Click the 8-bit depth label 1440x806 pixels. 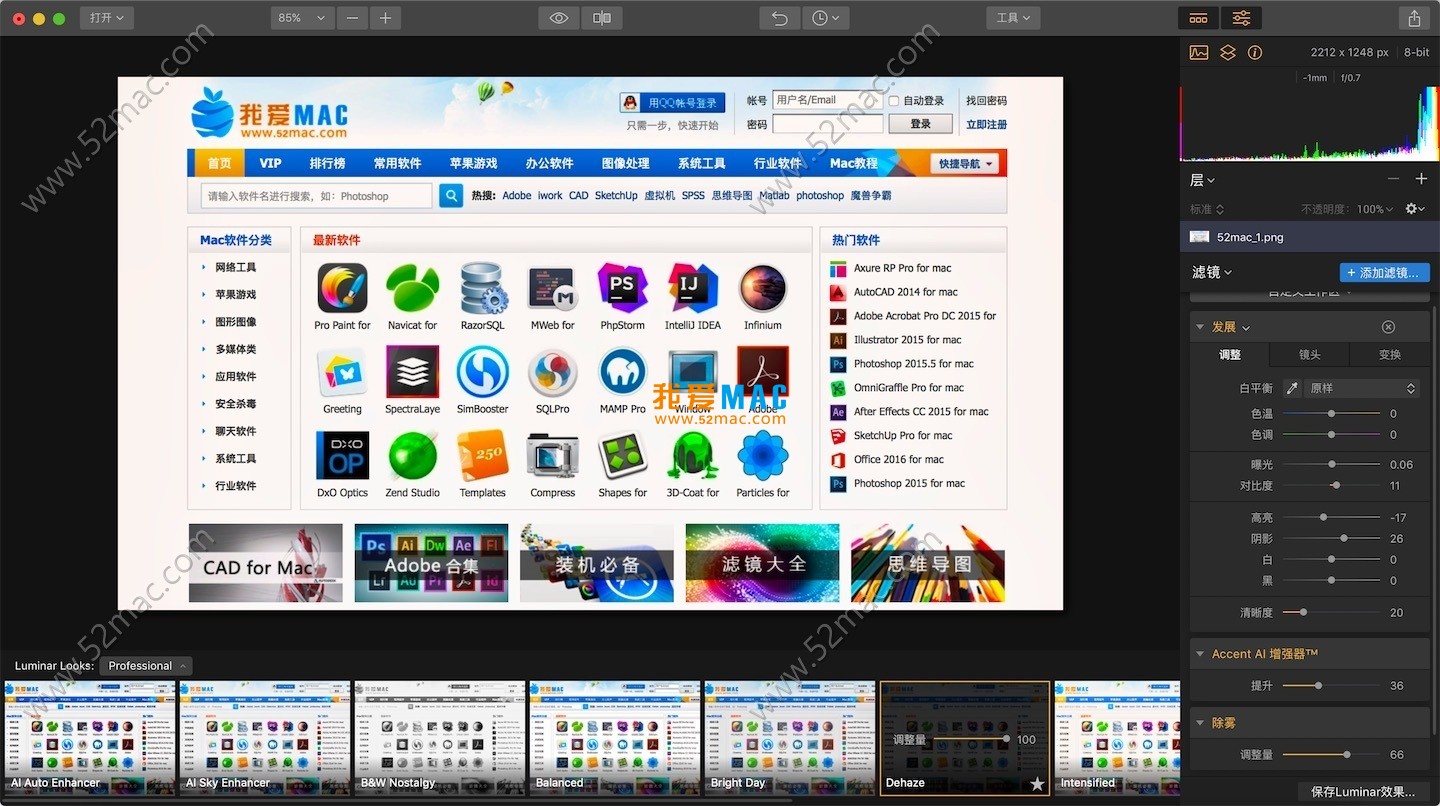(1416, 52)
